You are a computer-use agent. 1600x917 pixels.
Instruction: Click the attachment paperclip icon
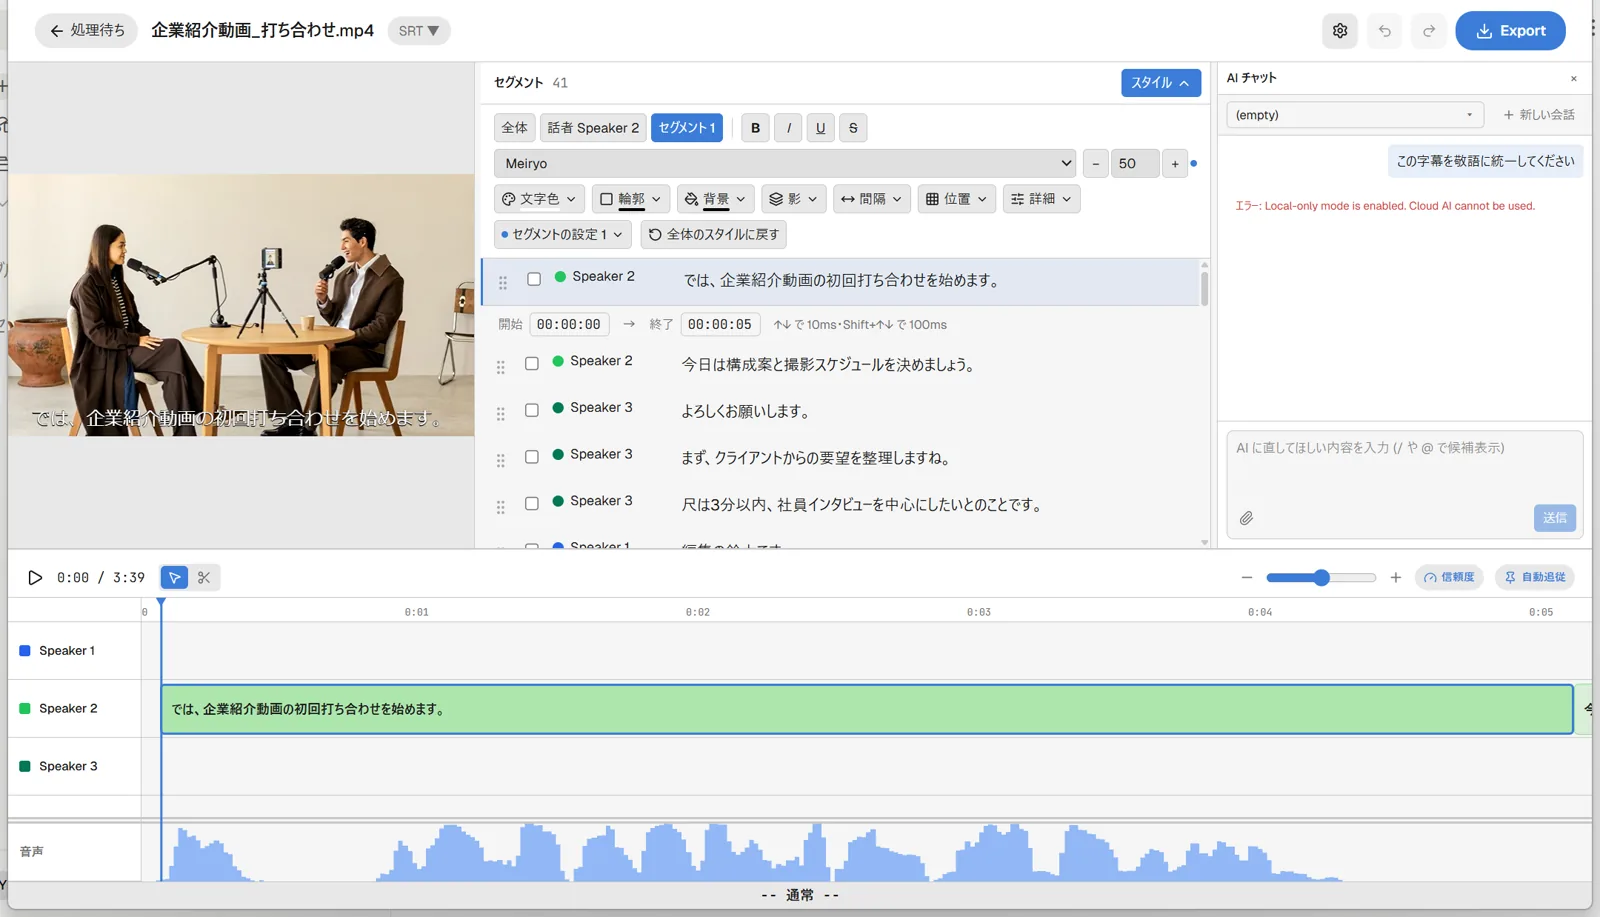pos(1246,518)
